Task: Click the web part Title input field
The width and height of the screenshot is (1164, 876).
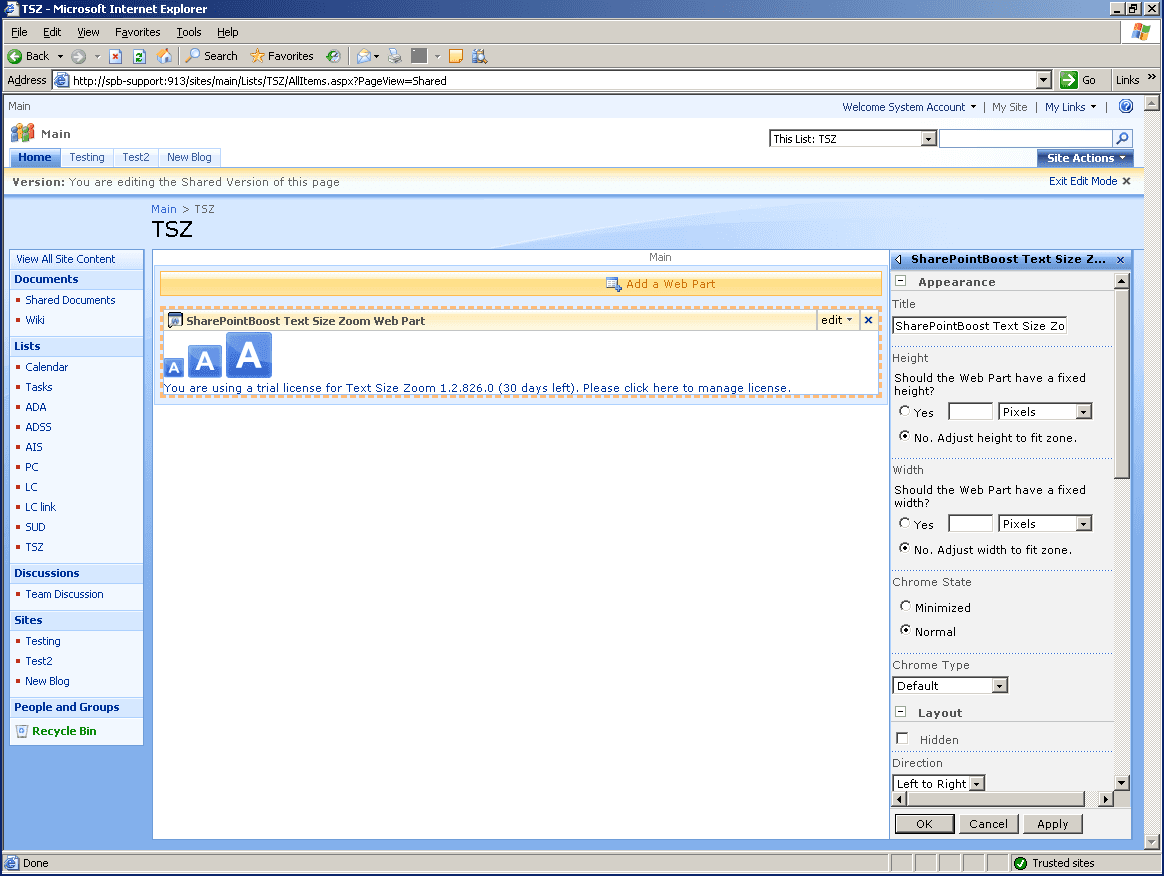Action: [x=979, y=325]
